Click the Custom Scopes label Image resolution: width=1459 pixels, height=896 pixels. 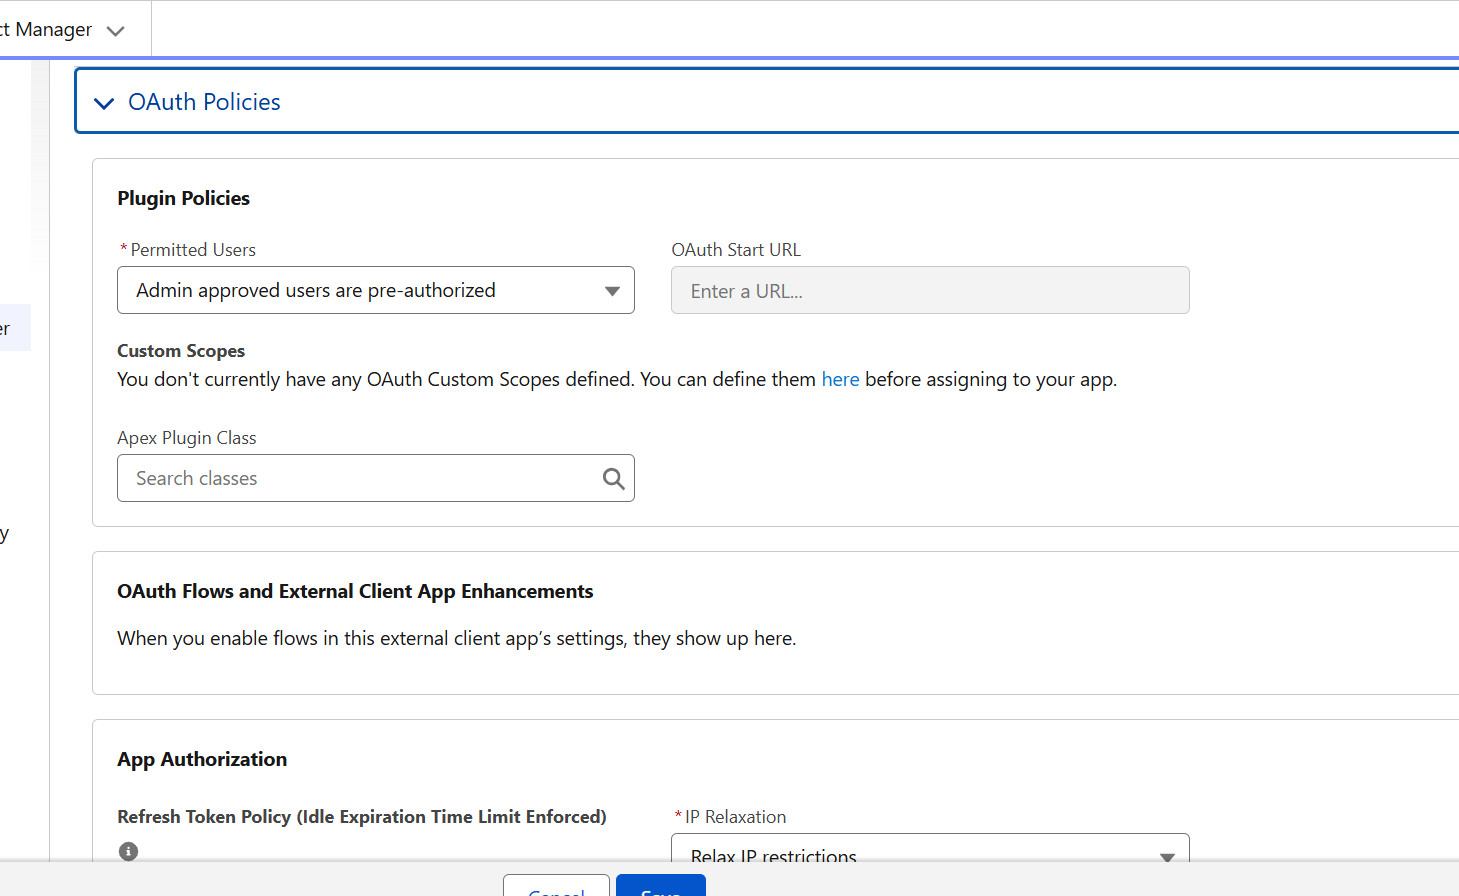[181, 351]
